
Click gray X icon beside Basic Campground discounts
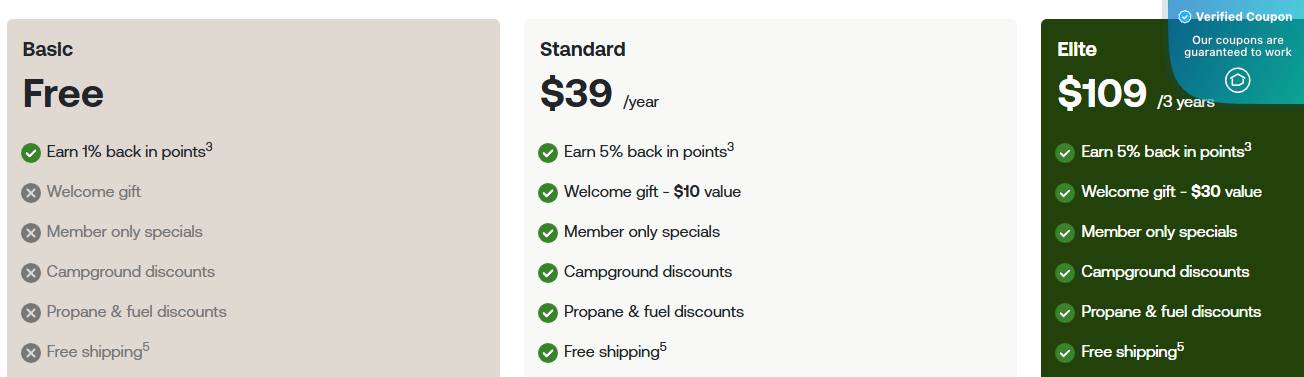click(31, 273)
